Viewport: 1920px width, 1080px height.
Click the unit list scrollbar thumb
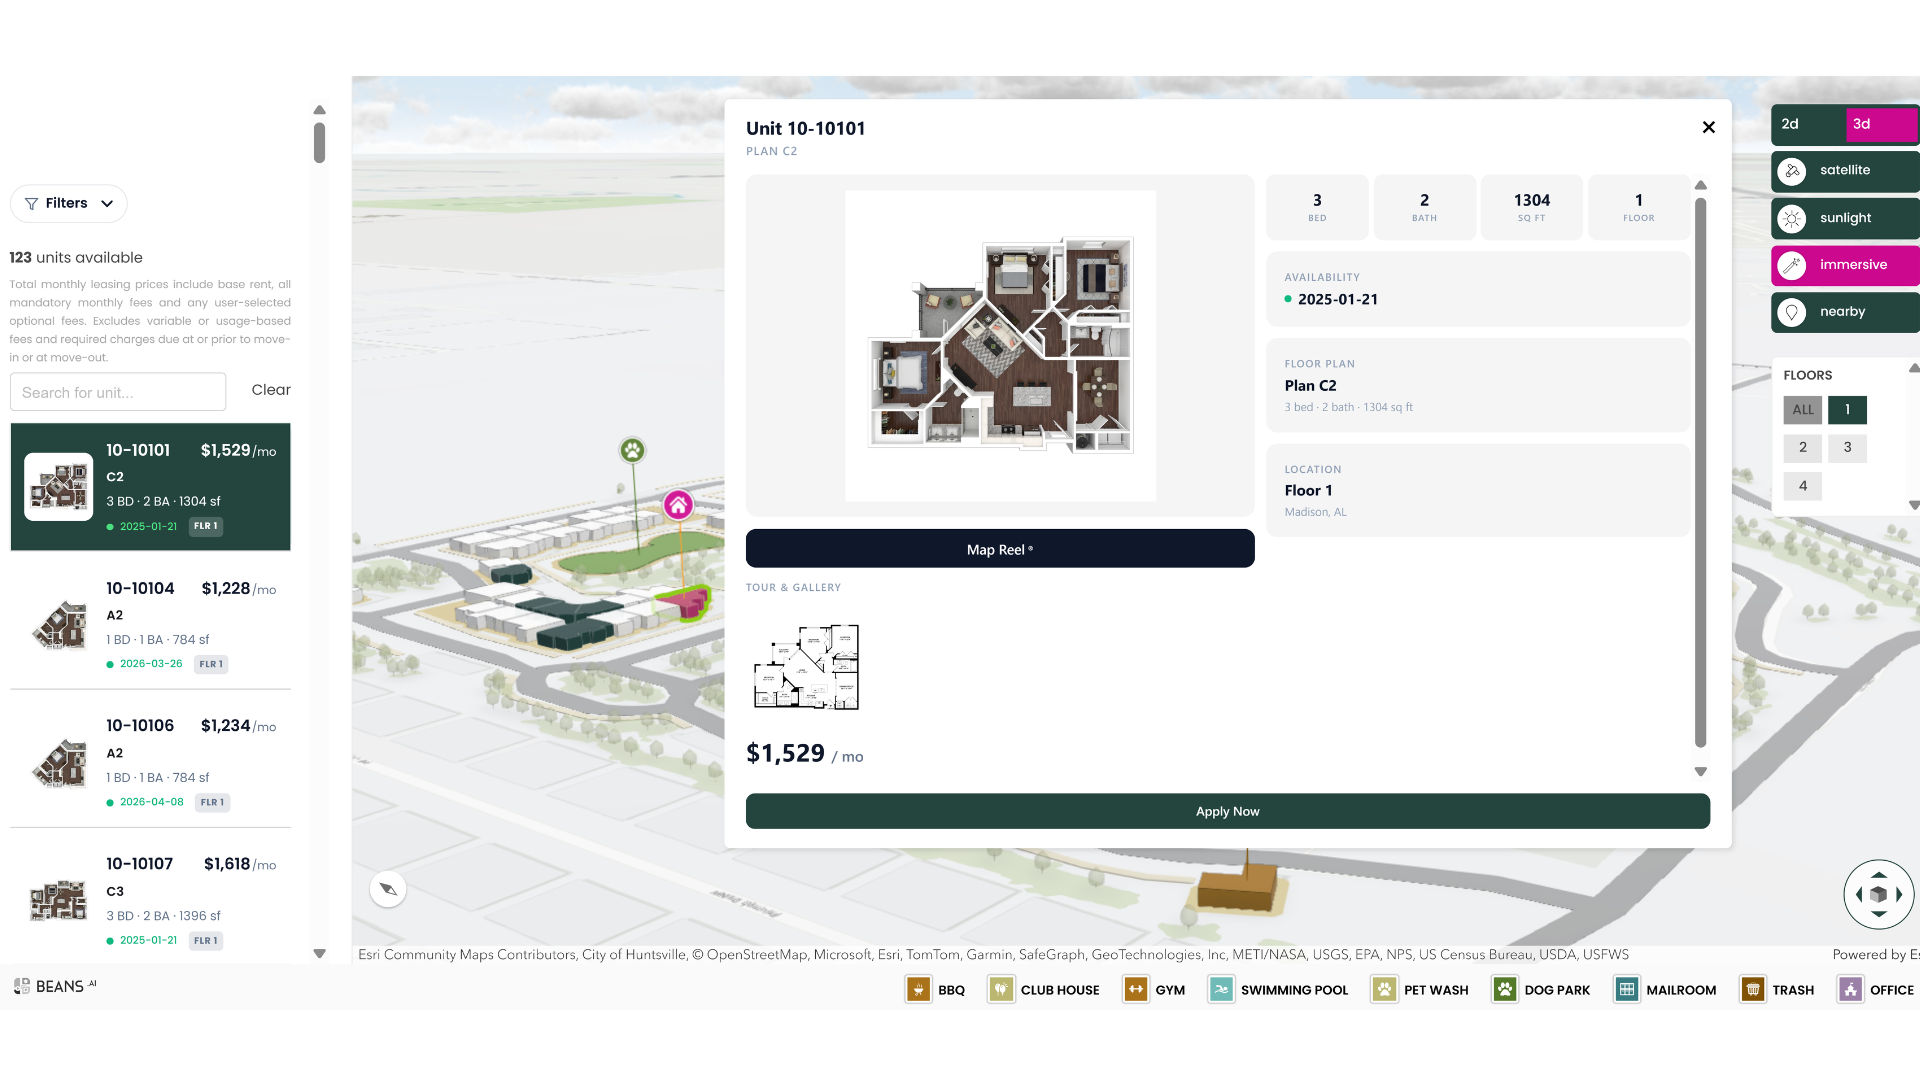[x=320, y=143]
